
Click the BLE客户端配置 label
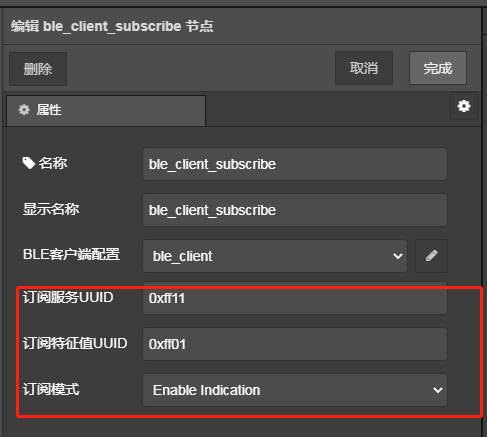[71, 254]
